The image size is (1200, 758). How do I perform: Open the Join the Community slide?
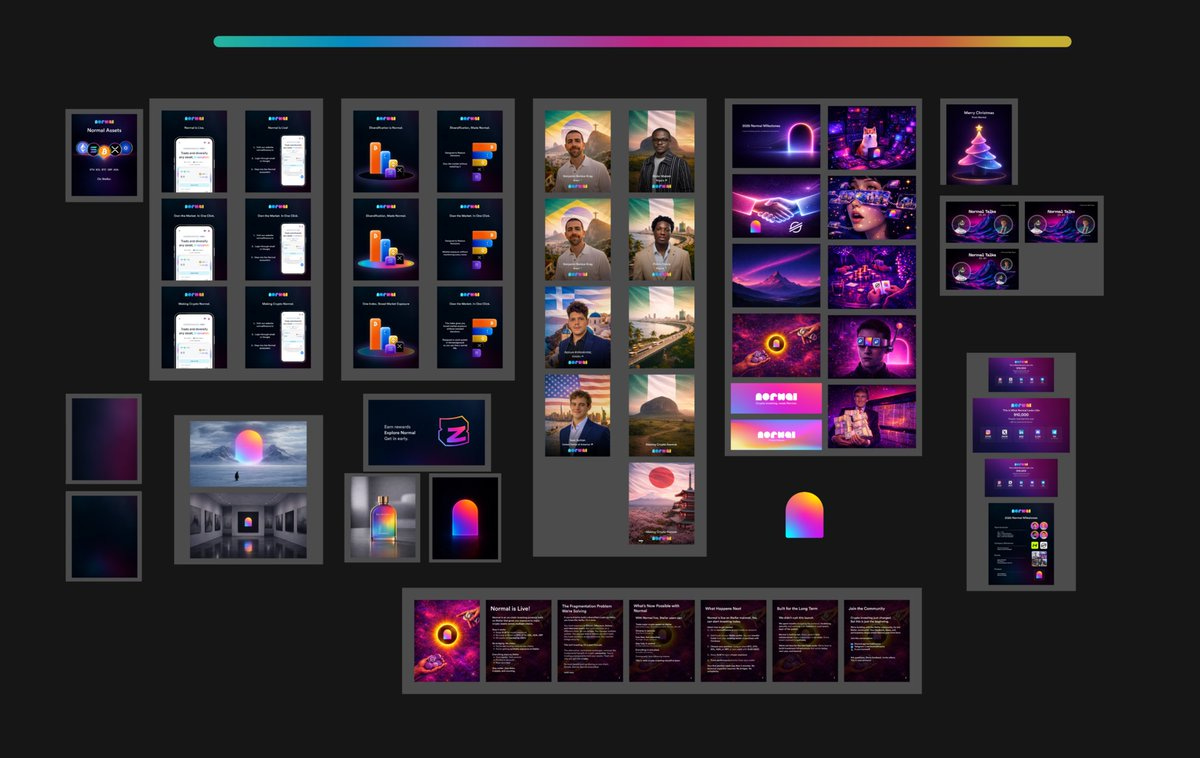pyautogui.click(x=877, y=641)
